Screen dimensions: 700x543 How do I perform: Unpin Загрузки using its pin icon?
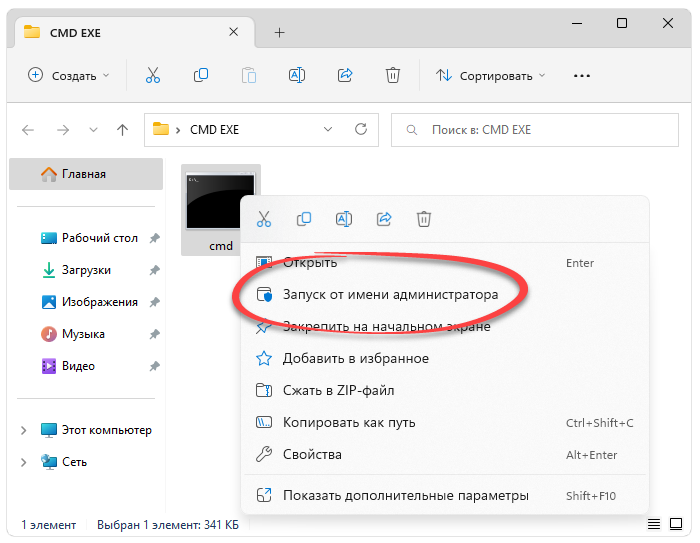[x=154, y=270]
